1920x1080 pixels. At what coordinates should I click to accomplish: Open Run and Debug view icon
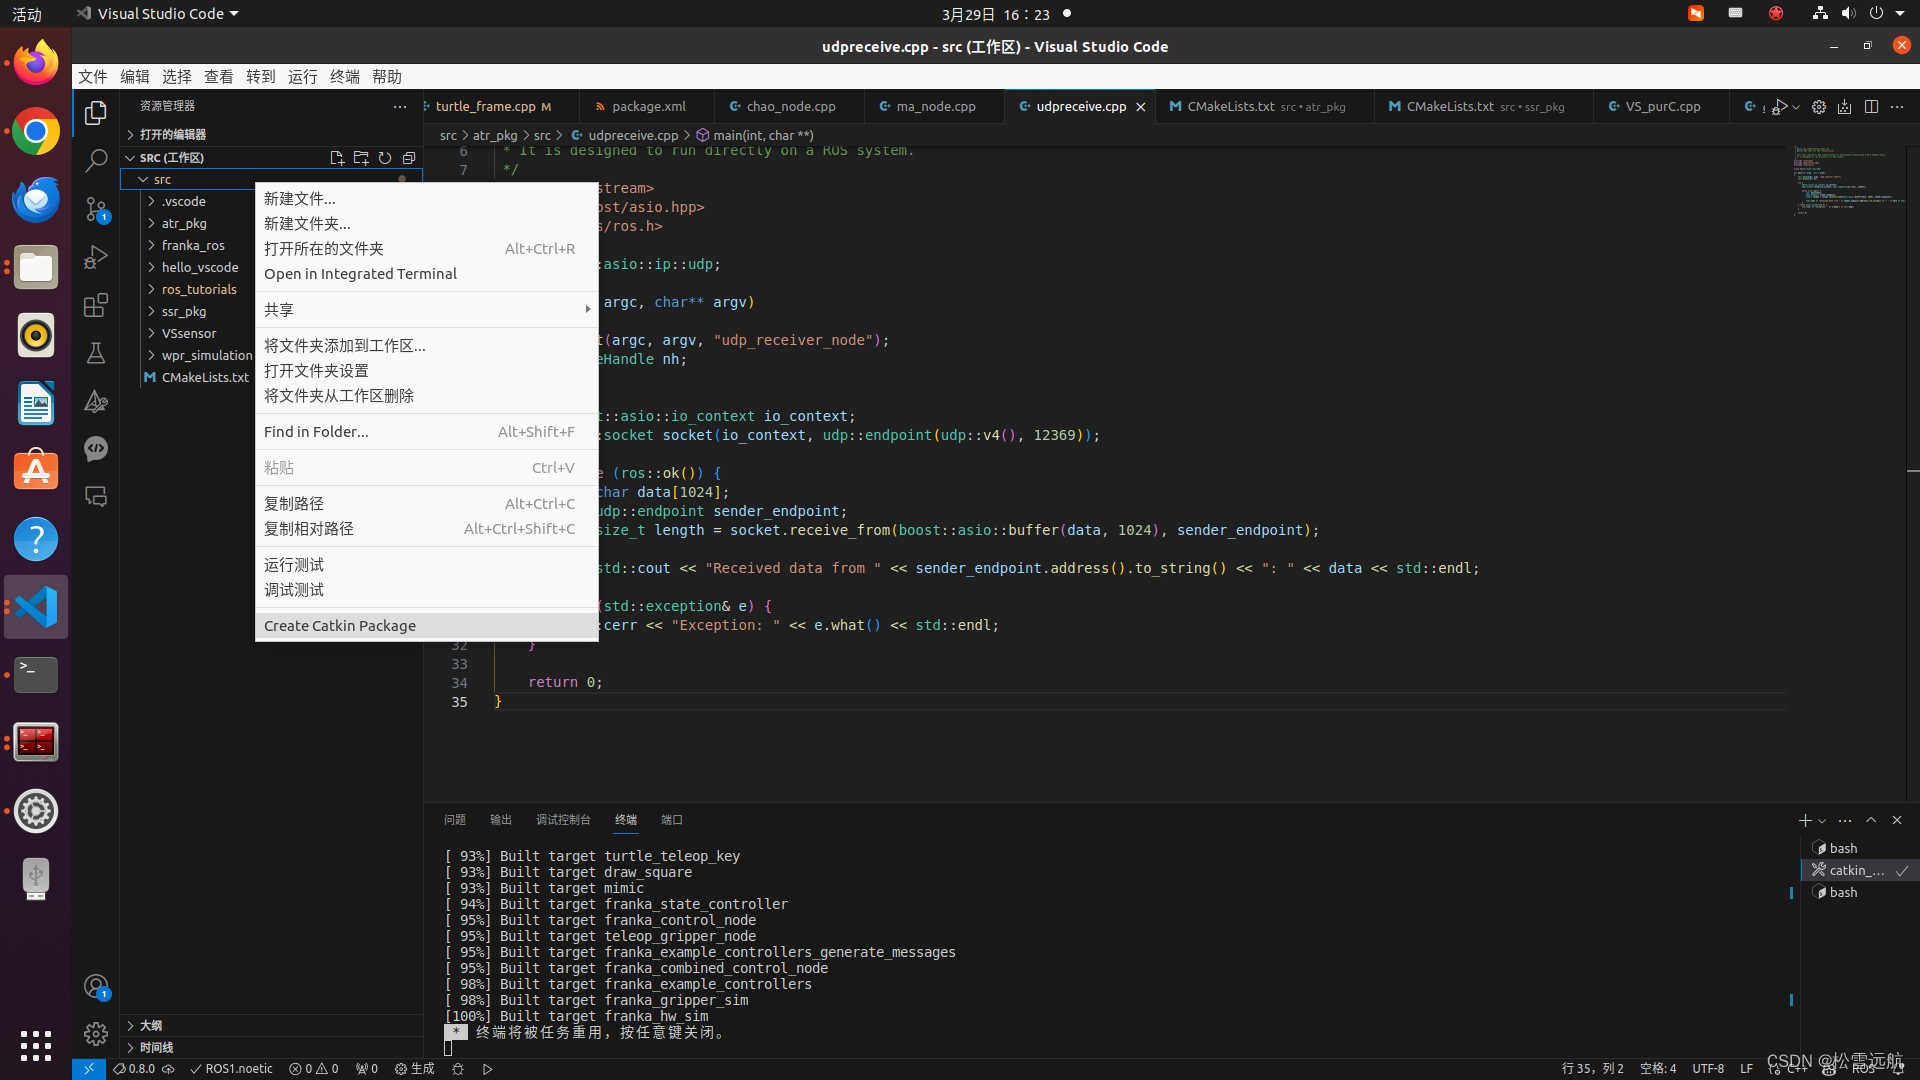click(x=96, y=257)
